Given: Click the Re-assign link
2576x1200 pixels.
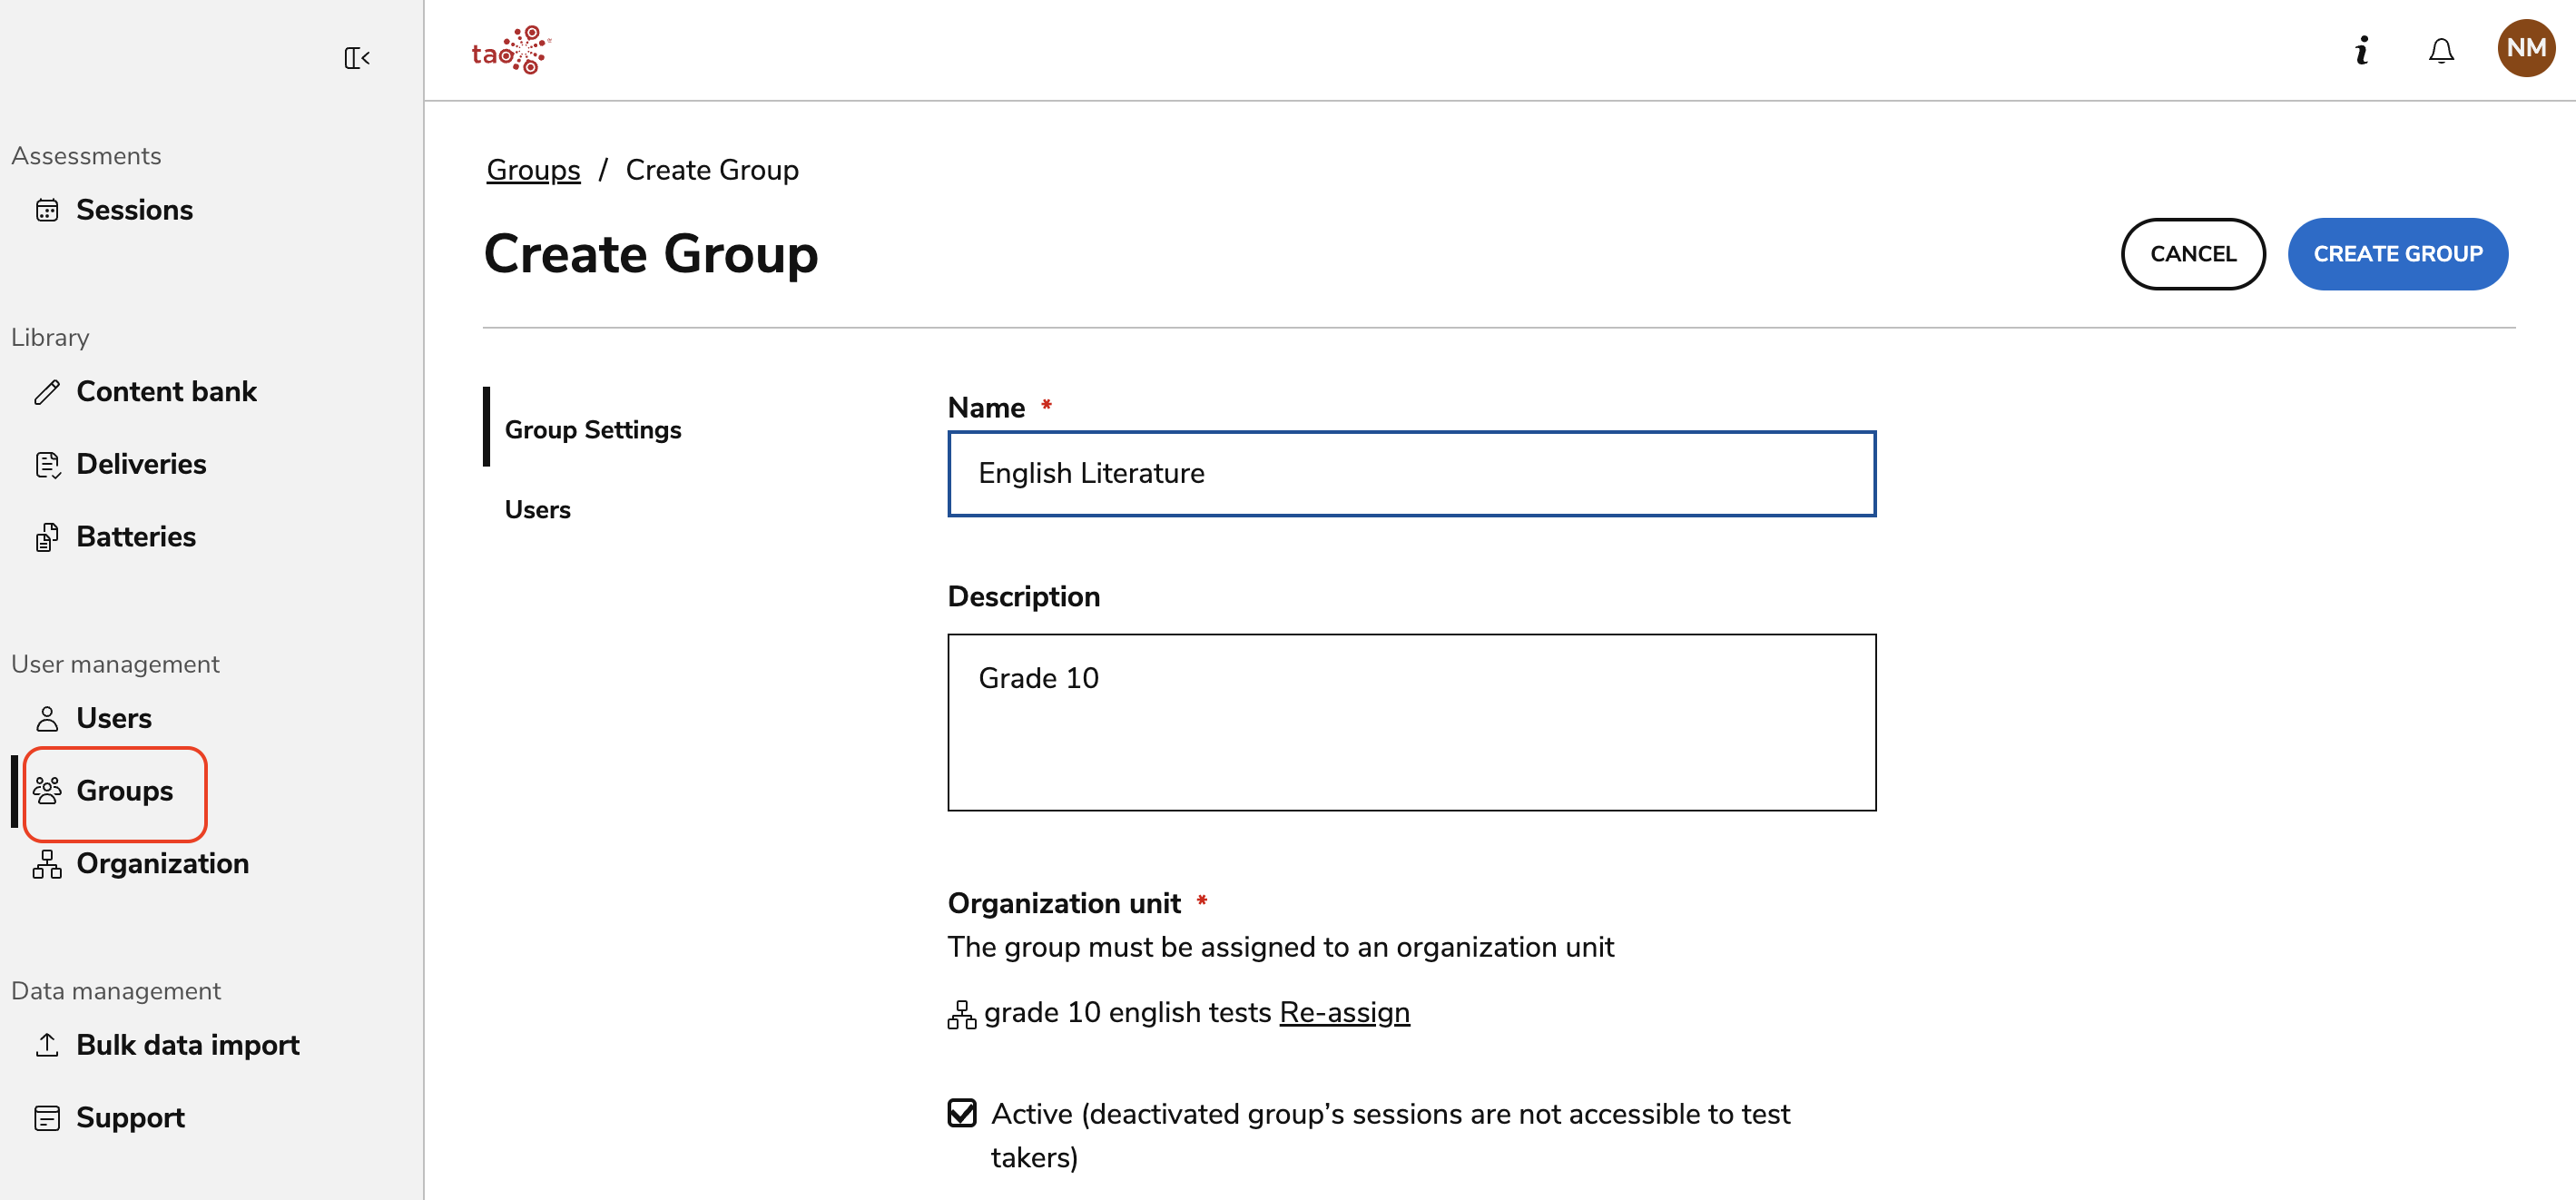Looking at the screenshot, I should pos(1344,1013).
